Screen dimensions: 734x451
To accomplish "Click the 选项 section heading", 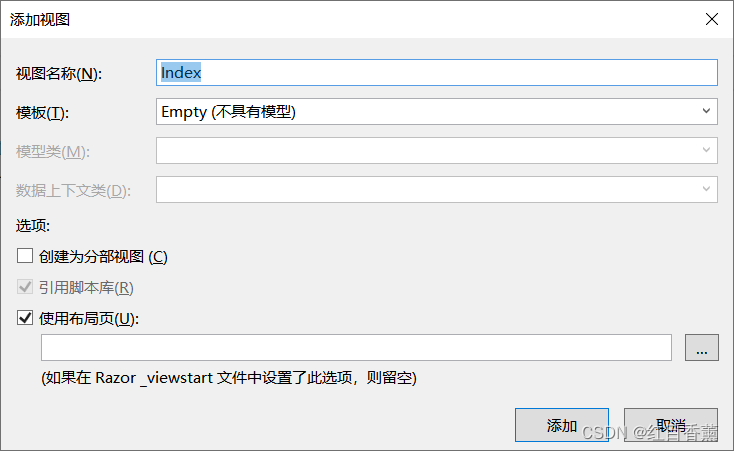I will tap(33, 226).
